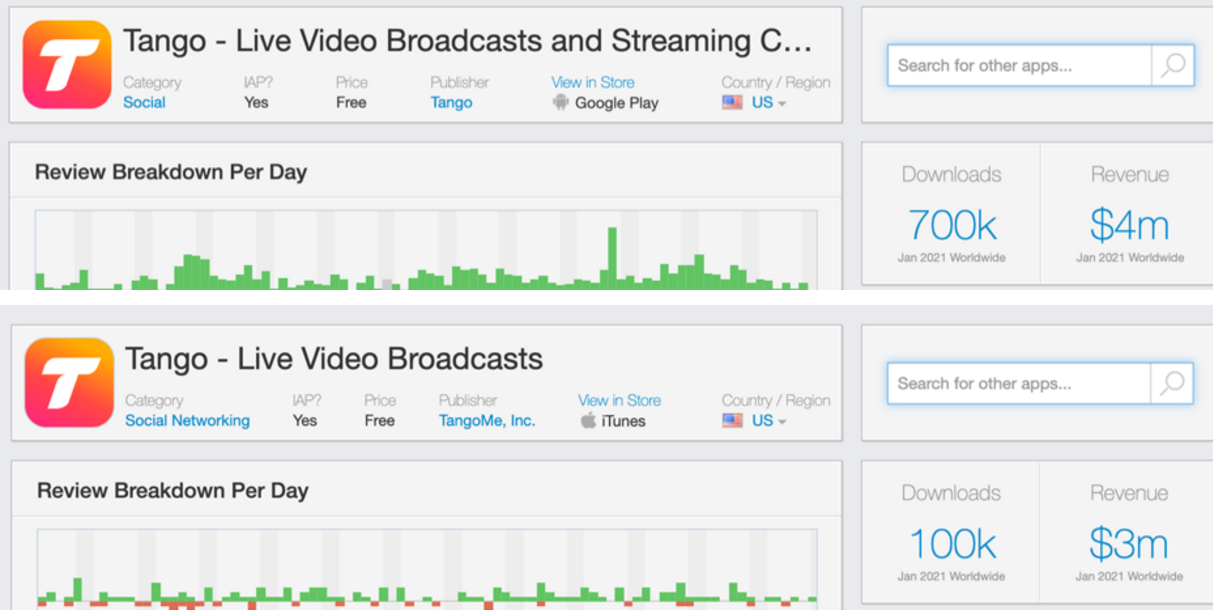
Task: Click View in Store above Google Play
Action: (x=592, y=82)
